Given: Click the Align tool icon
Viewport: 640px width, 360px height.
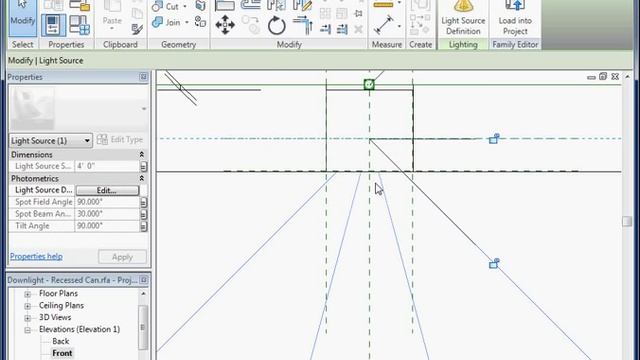Looking at the screenshot, I should click(x=225, y=5).
